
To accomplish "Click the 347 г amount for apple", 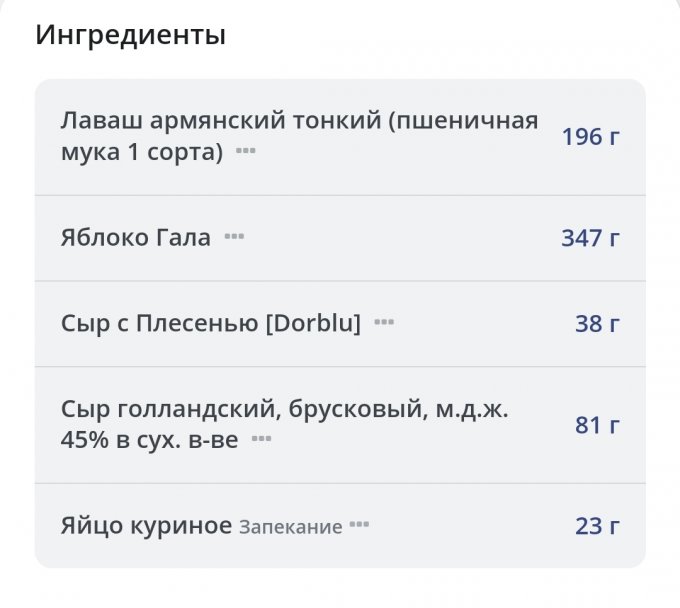I will (x=590, y=238).
